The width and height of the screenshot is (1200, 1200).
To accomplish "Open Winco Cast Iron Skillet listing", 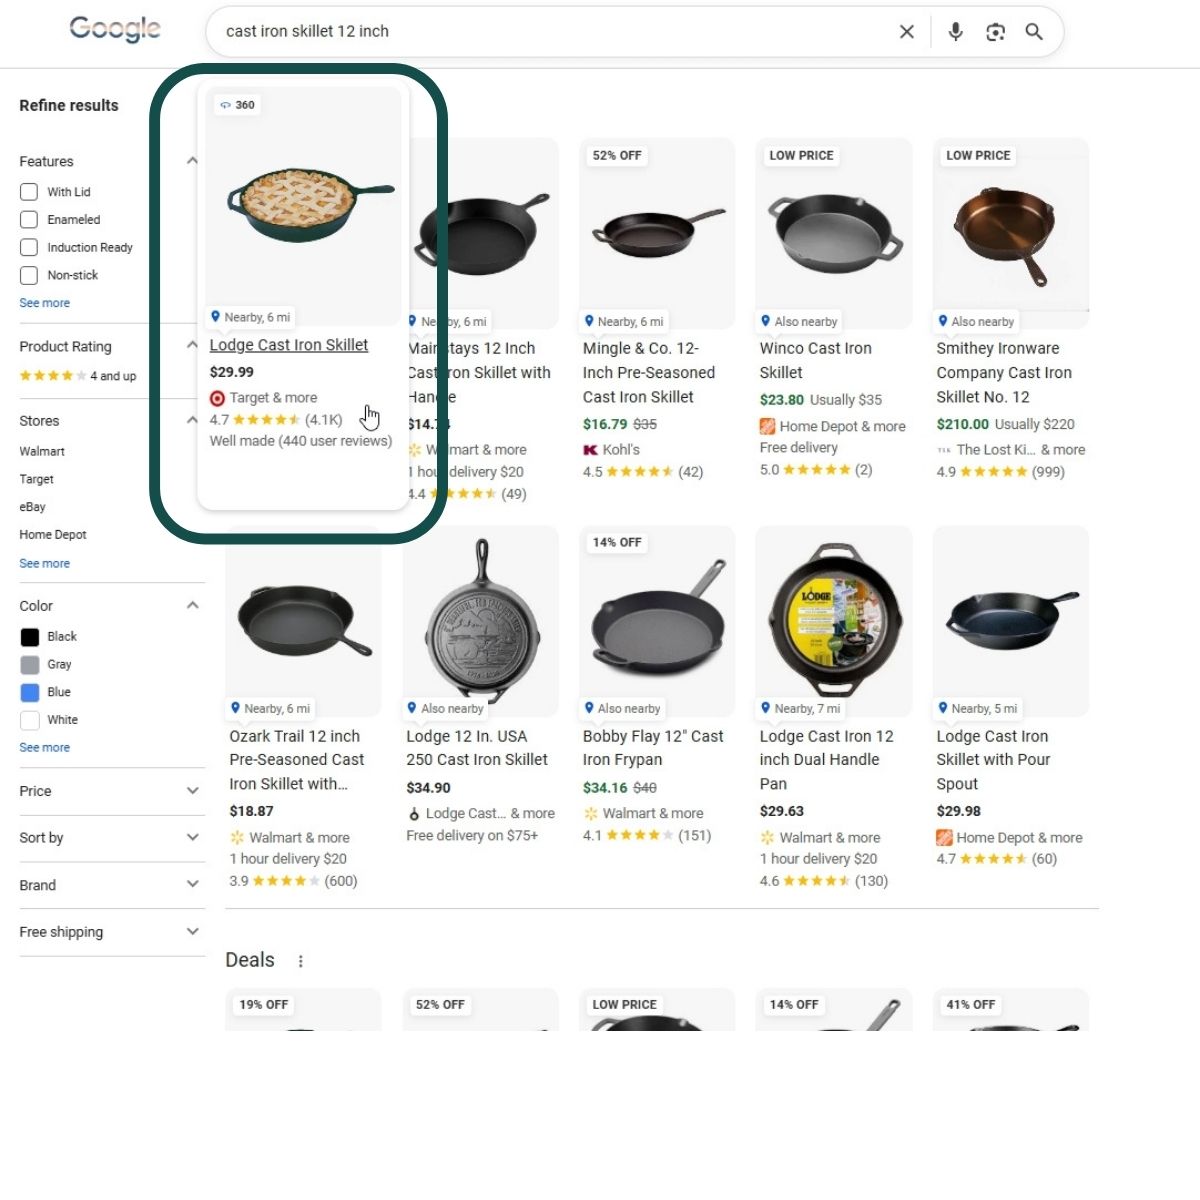I will pos(816,360).
